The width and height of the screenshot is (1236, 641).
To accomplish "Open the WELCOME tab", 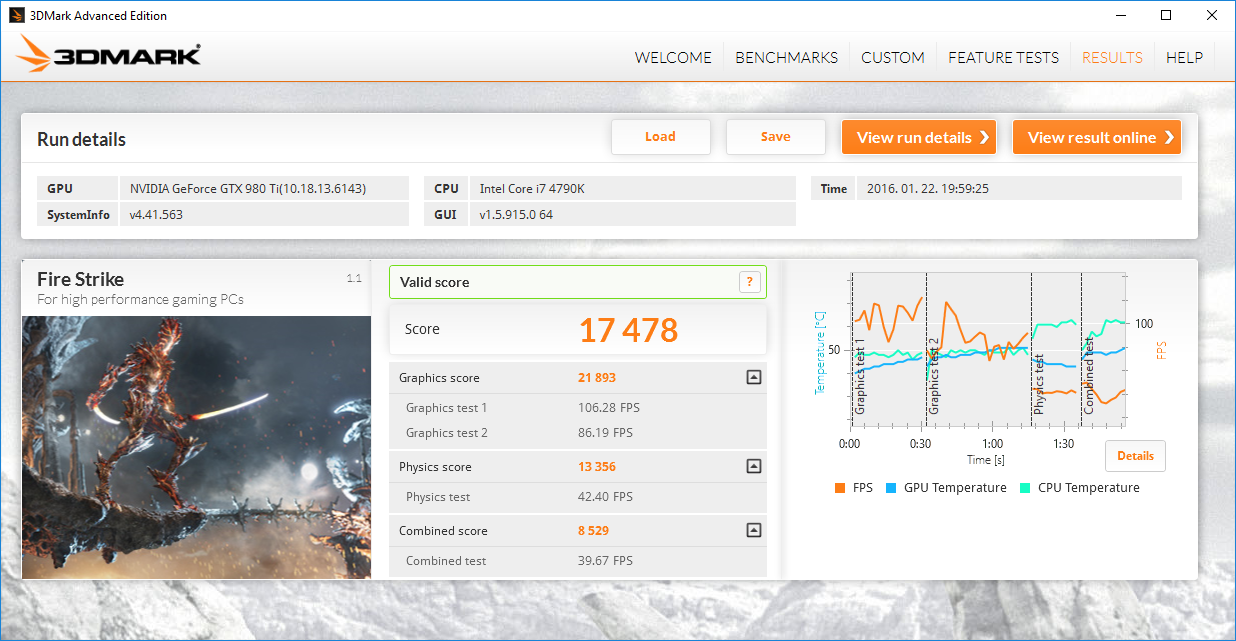I will [673, 57].
